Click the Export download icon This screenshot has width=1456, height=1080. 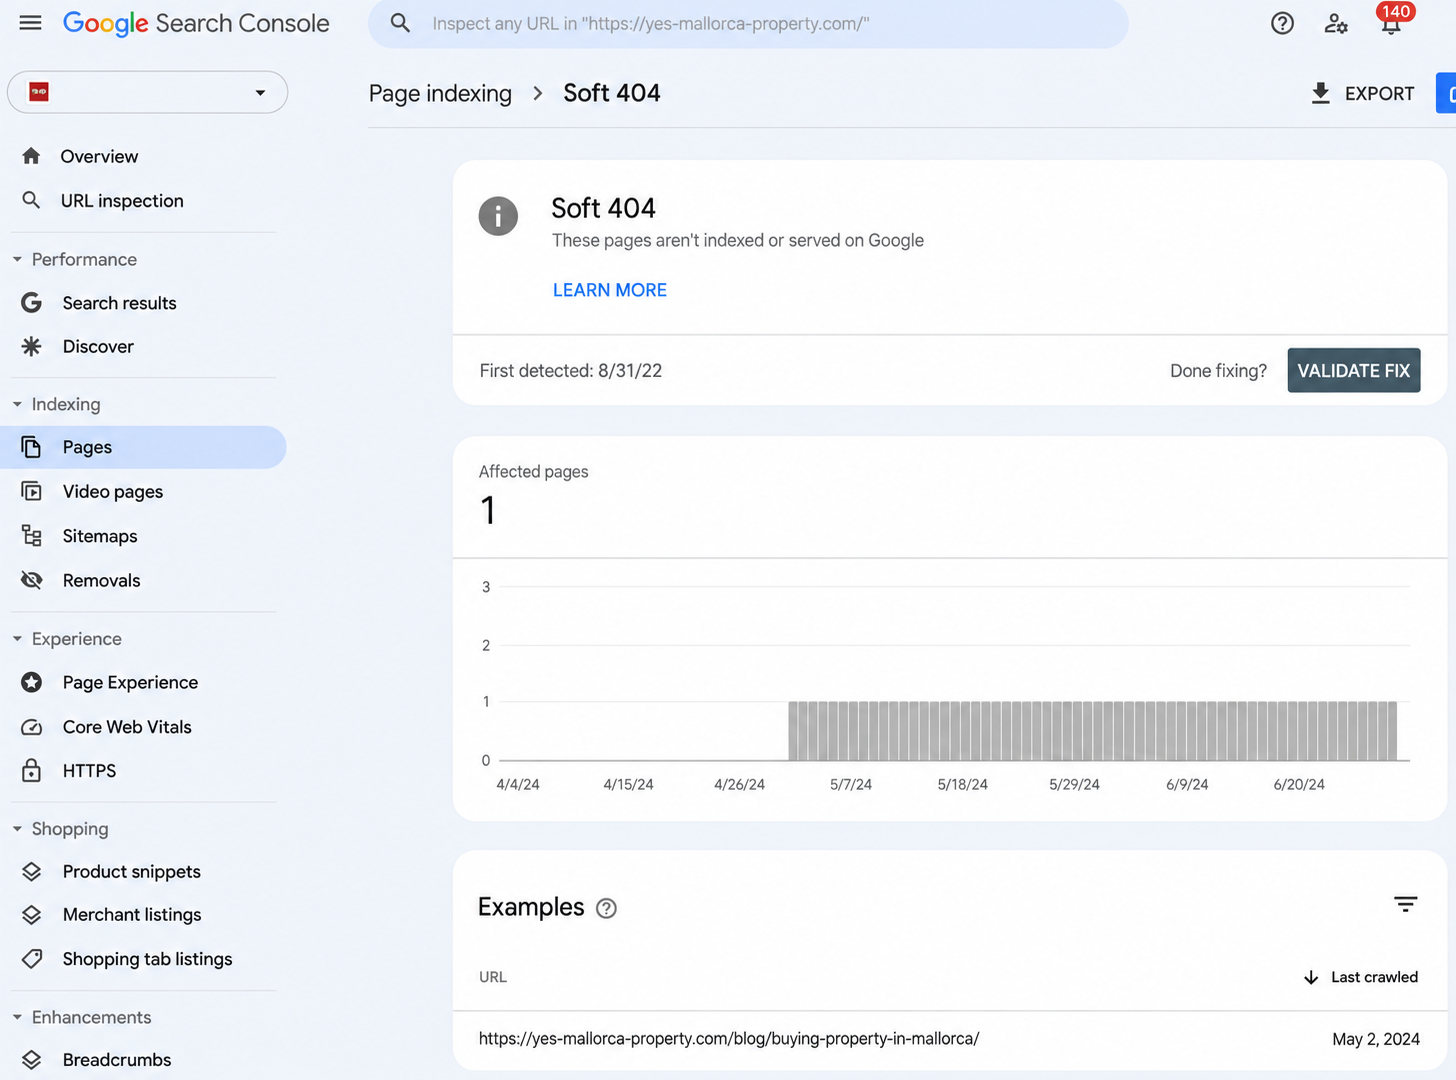(1321, 93)
